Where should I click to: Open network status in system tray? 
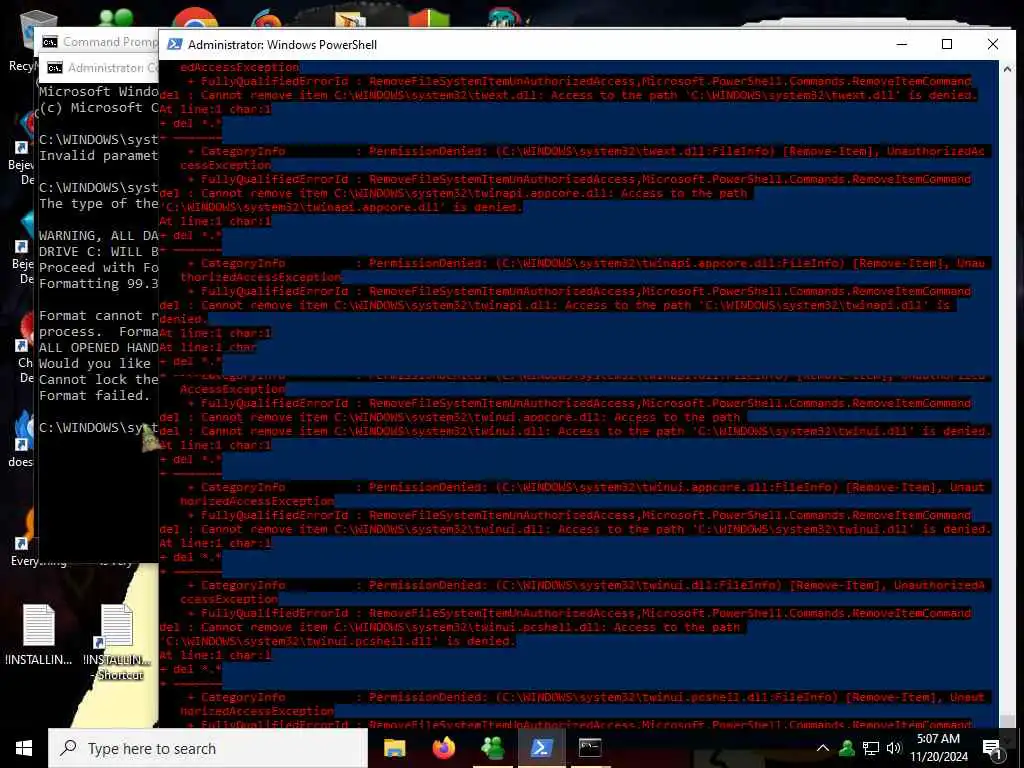[871, 748]
